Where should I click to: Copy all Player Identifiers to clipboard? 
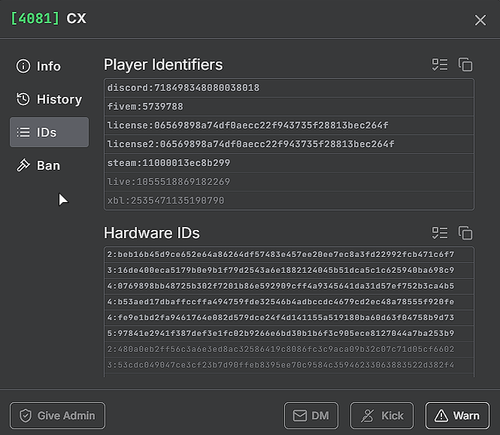click(x=465, y=65)
